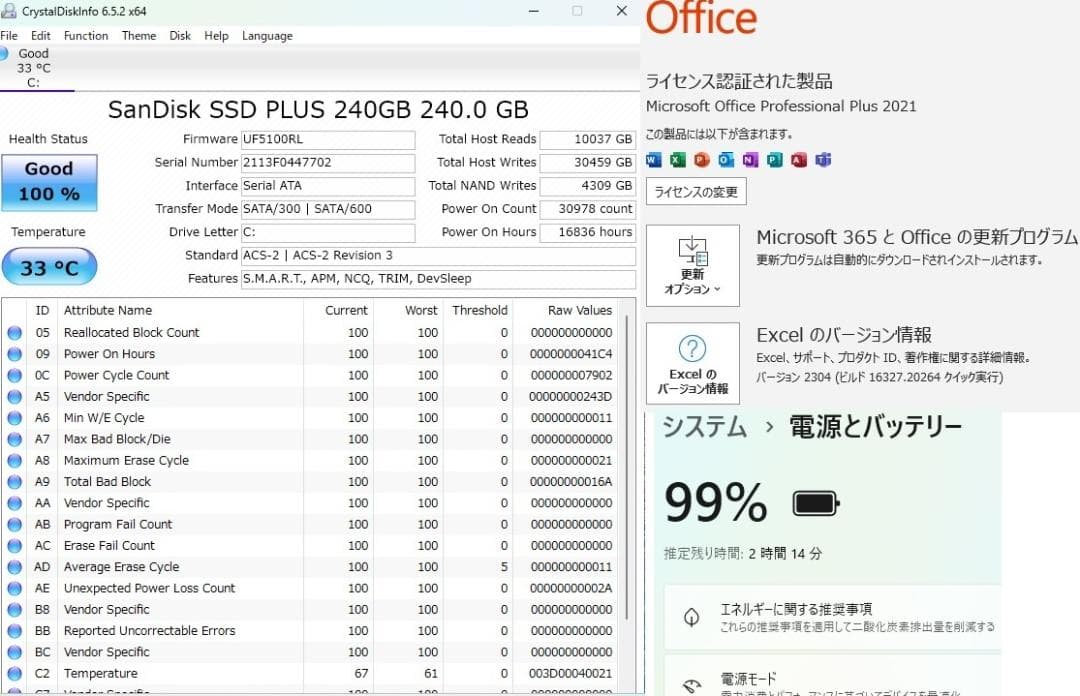Click the Excel icon in the products row
The height and width of the screenshot is (696, 1080).
(x=675, y=160)
